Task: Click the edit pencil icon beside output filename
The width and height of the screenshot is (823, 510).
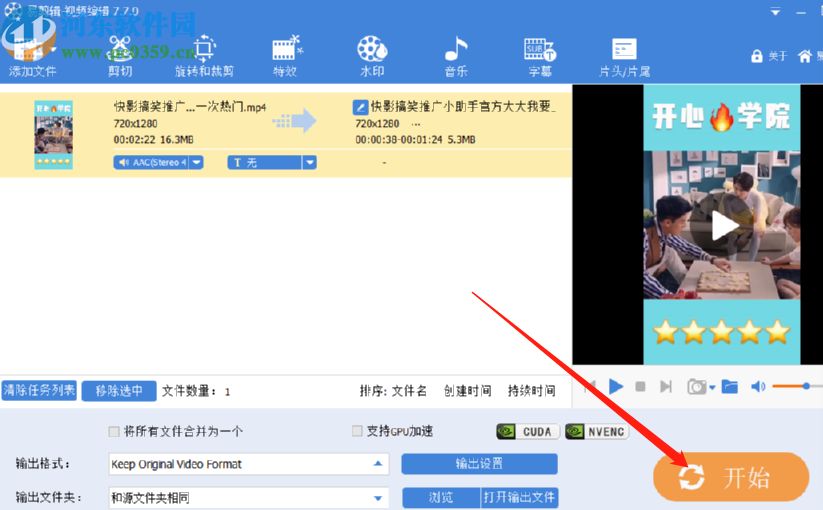Action: pyautogui.click(x=360, y=108)
